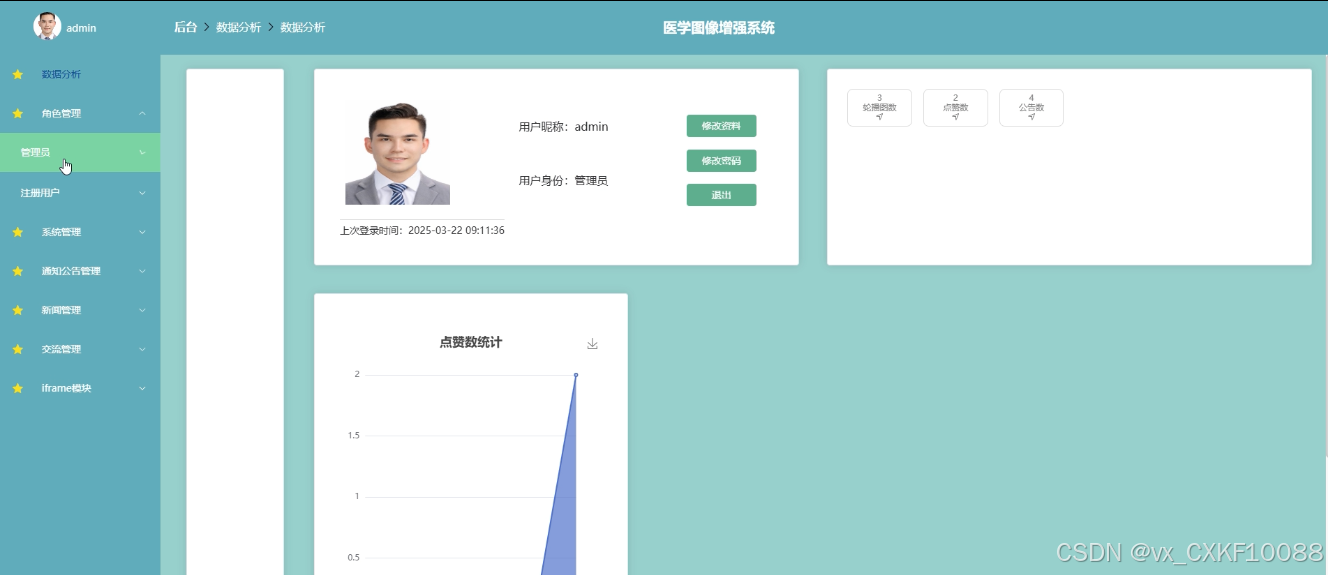
Task: Click the 修改密码 button
Action: (x=721, y=161)
